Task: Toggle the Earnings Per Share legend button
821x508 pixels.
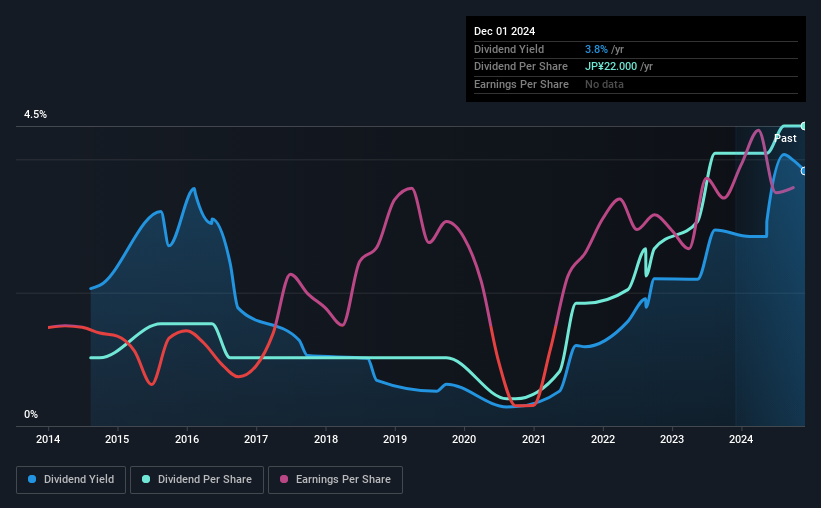Action: coord(335,480)
